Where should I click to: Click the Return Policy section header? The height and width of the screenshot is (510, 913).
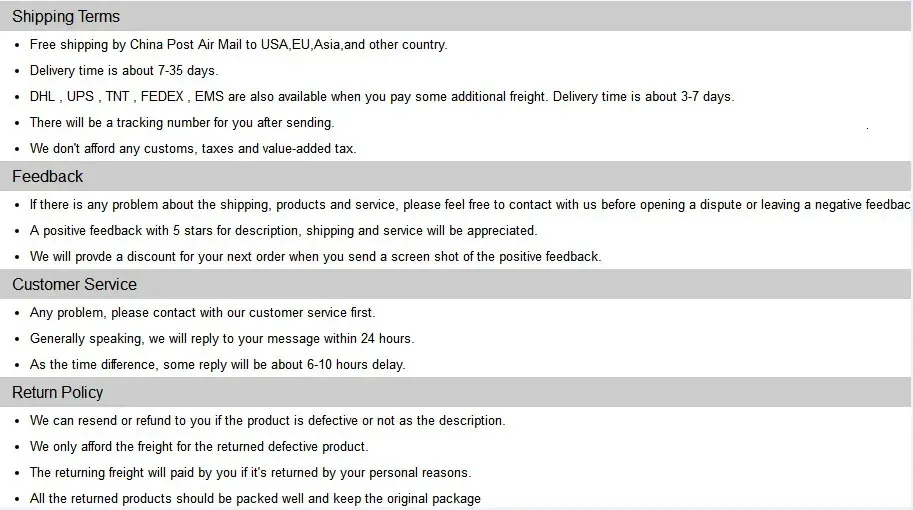[58, 393]
